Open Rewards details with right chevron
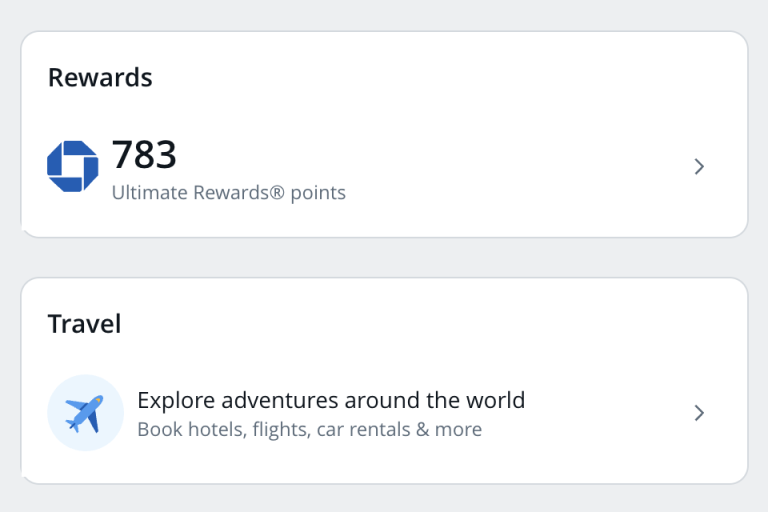The height and width of the screenshot is (512, 768). tap(699, 167)
